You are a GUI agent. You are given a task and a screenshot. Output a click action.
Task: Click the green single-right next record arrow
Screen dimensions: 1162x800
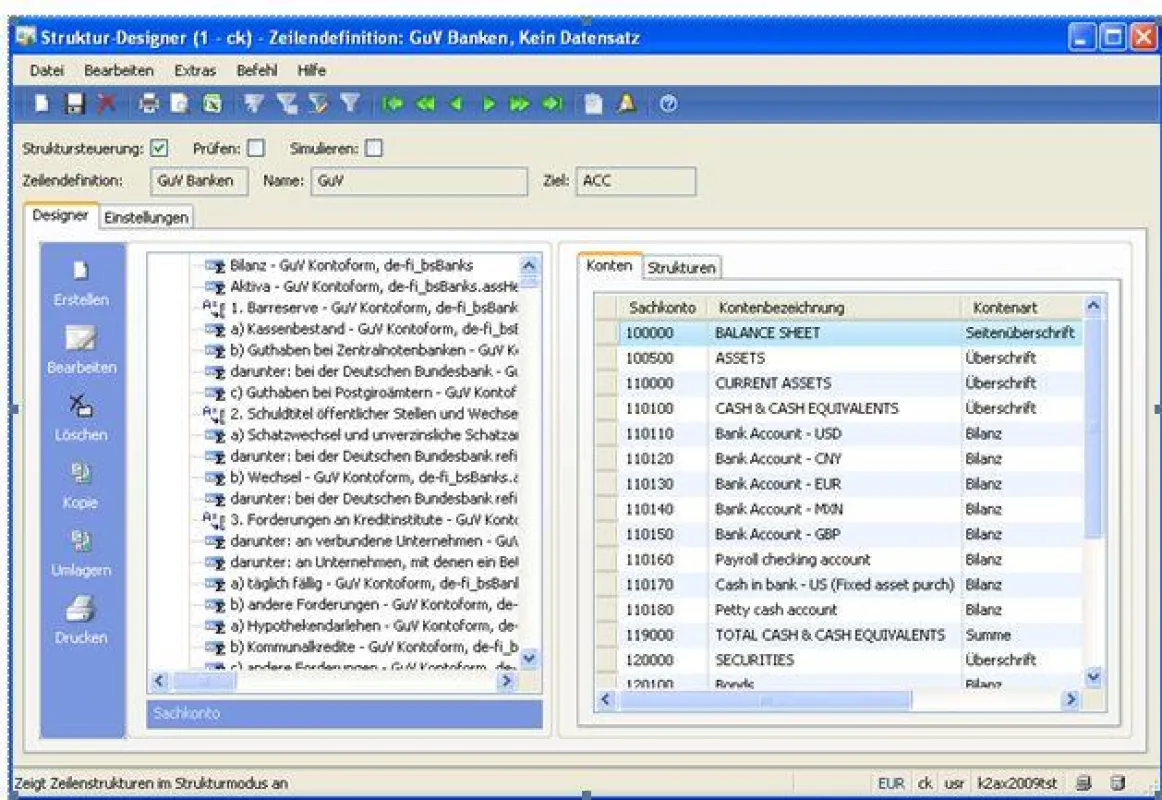pos(488,104)
